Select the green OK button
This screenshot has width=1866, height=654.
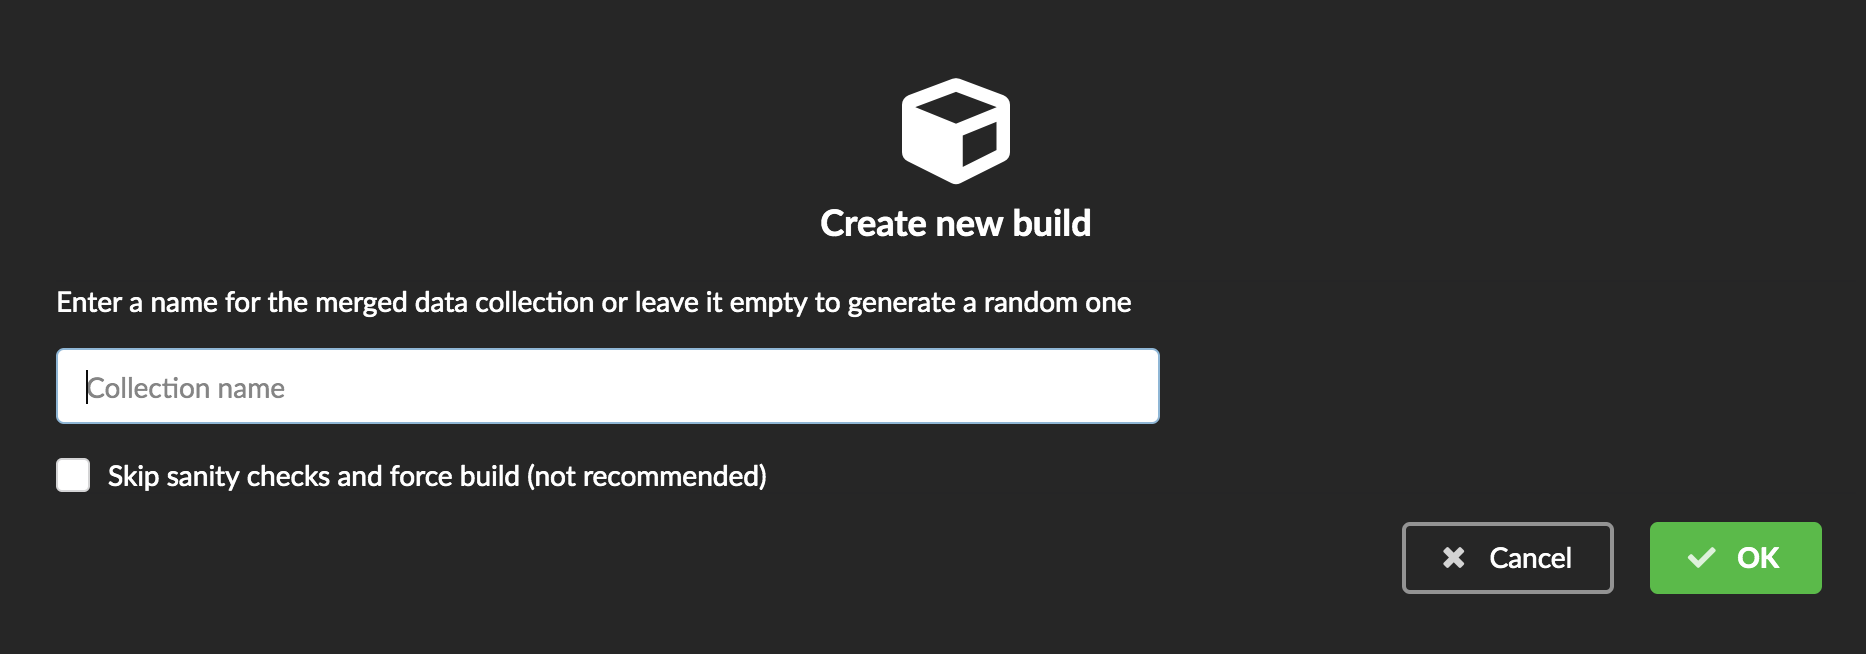[x=1736, y=558]
